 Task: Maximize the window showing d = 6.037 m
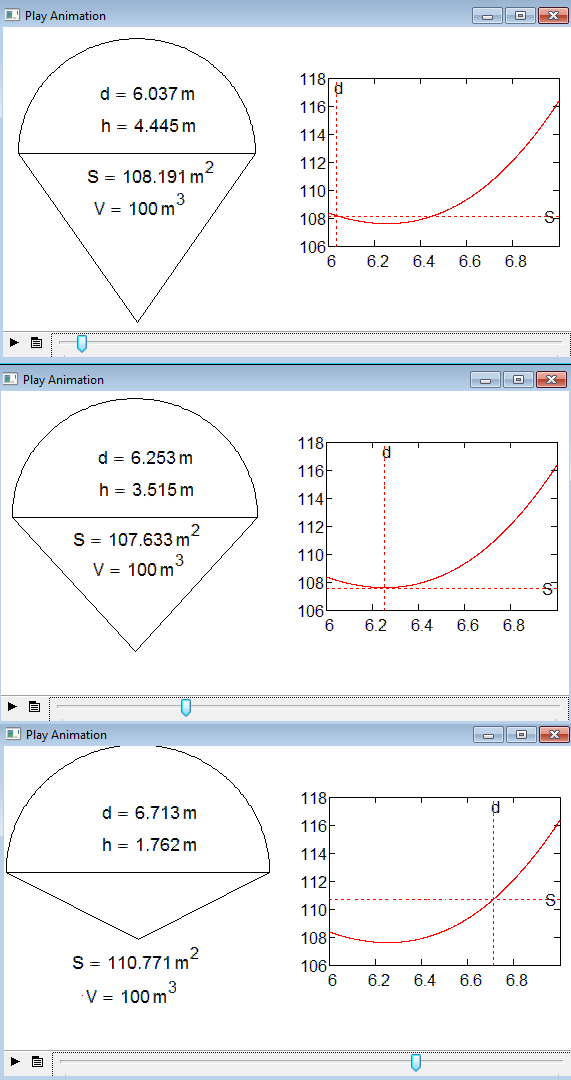(x=521, y=16)
